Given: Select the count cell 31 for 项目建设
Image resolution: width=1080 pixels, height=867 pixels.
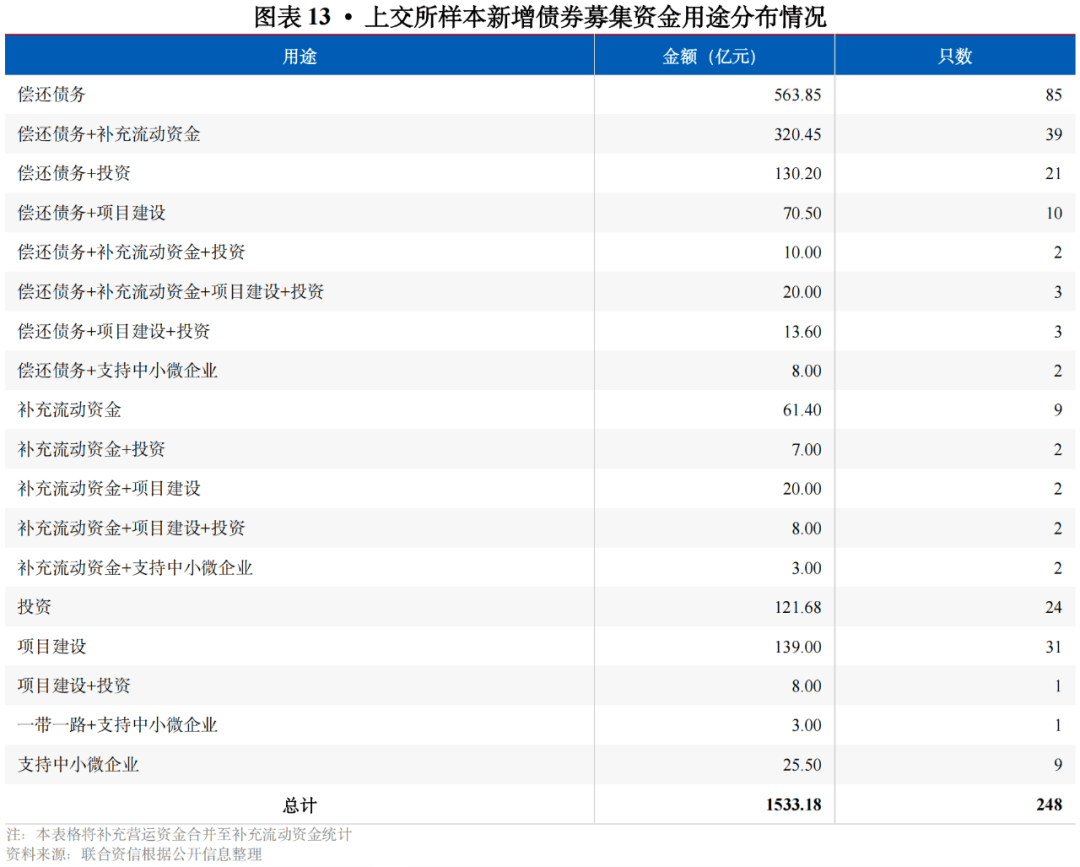Looking at the screenshot, I should tap(1053, 647).
